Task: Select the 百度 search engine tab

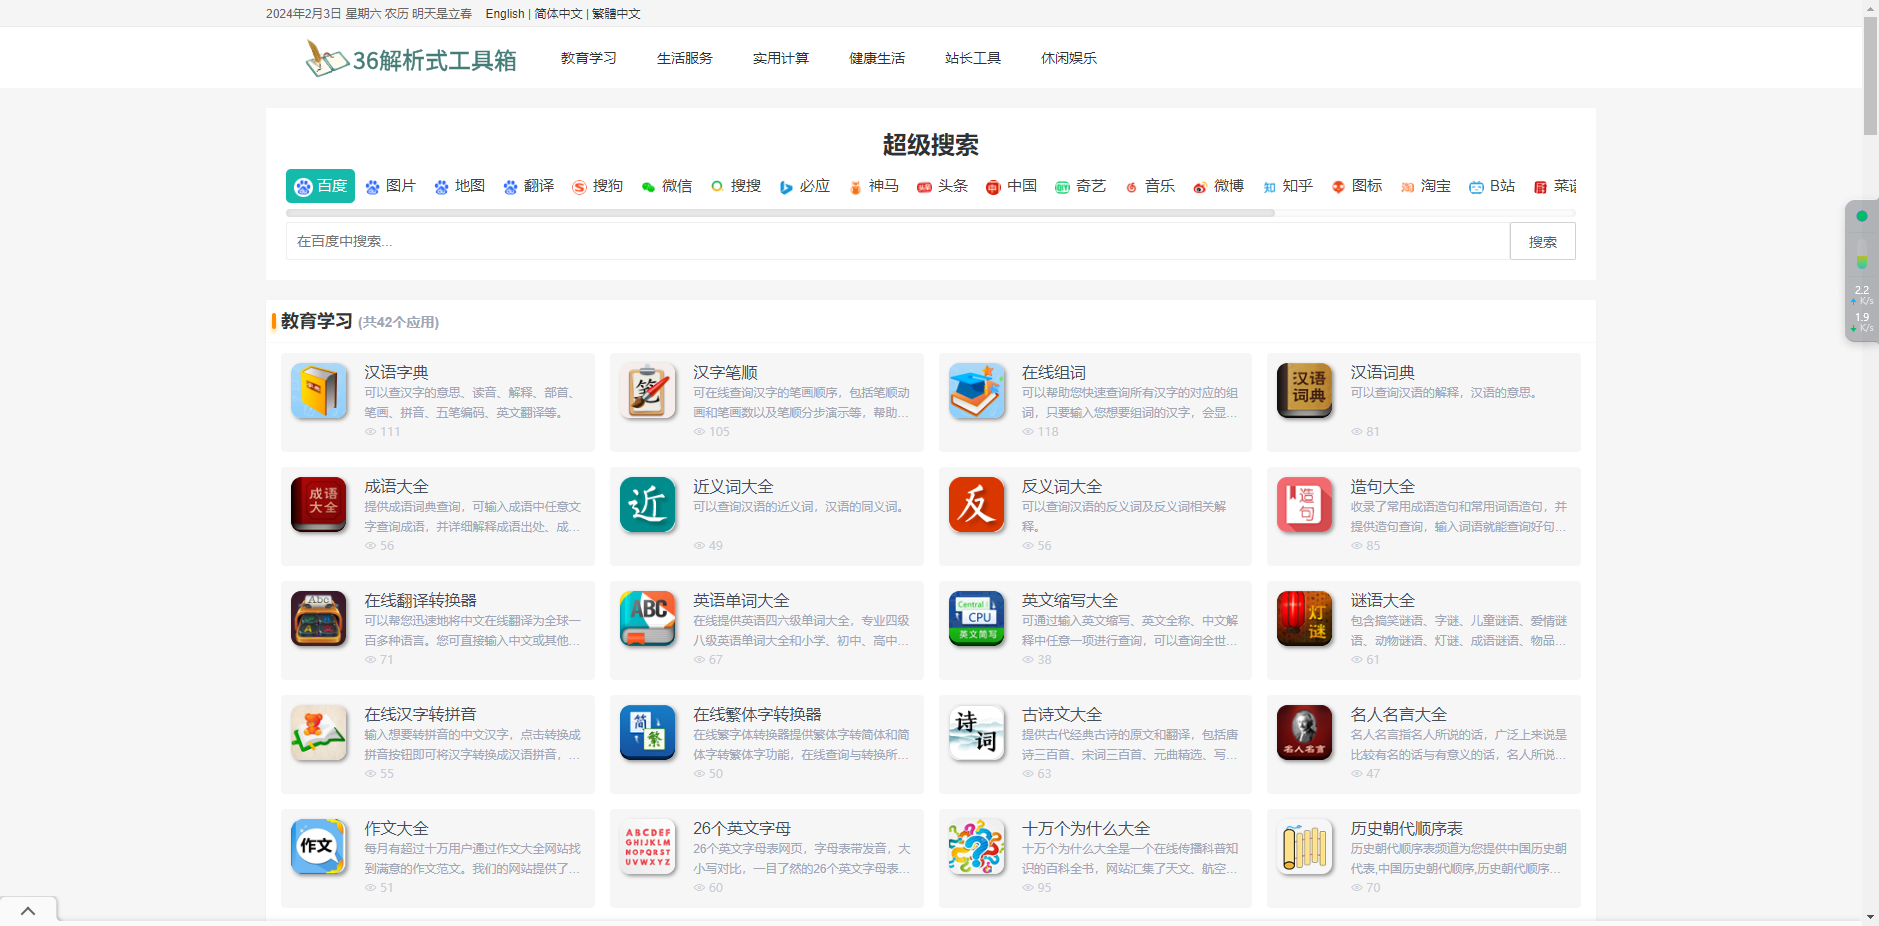Action: point(320,186)
